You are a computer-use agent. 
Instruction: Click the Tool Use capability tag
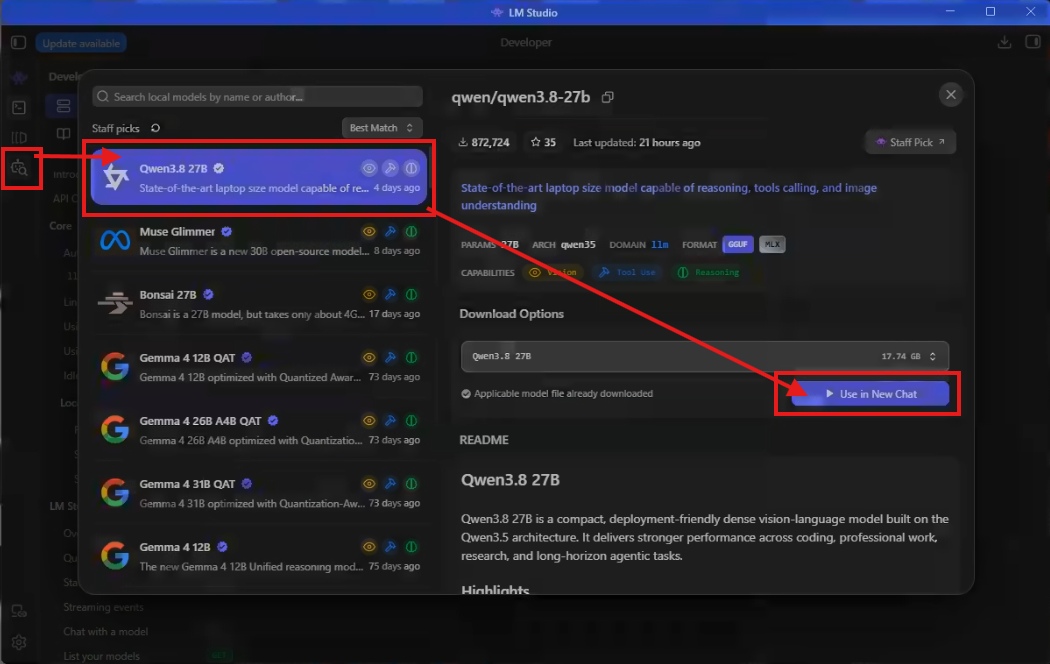pos(627,272)
